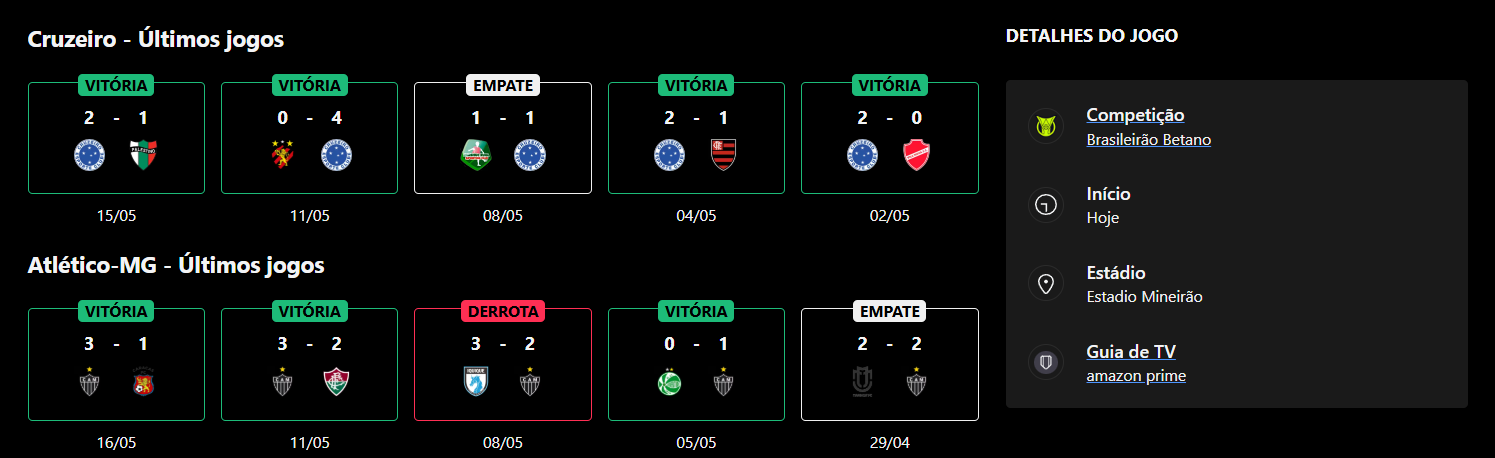
Task: Click Flamengo crest in the 04/05 match
Action: [x=723, y=155]
